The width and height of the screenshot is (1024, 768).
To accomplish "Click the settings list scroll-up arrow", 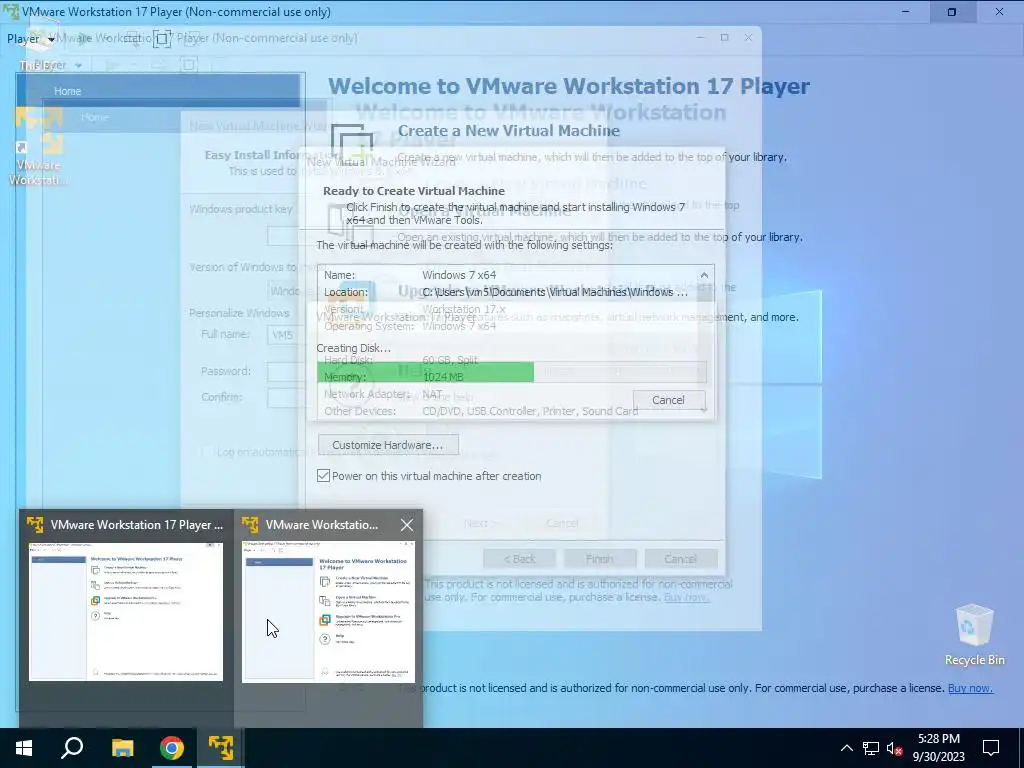I will tap(704, 275).
